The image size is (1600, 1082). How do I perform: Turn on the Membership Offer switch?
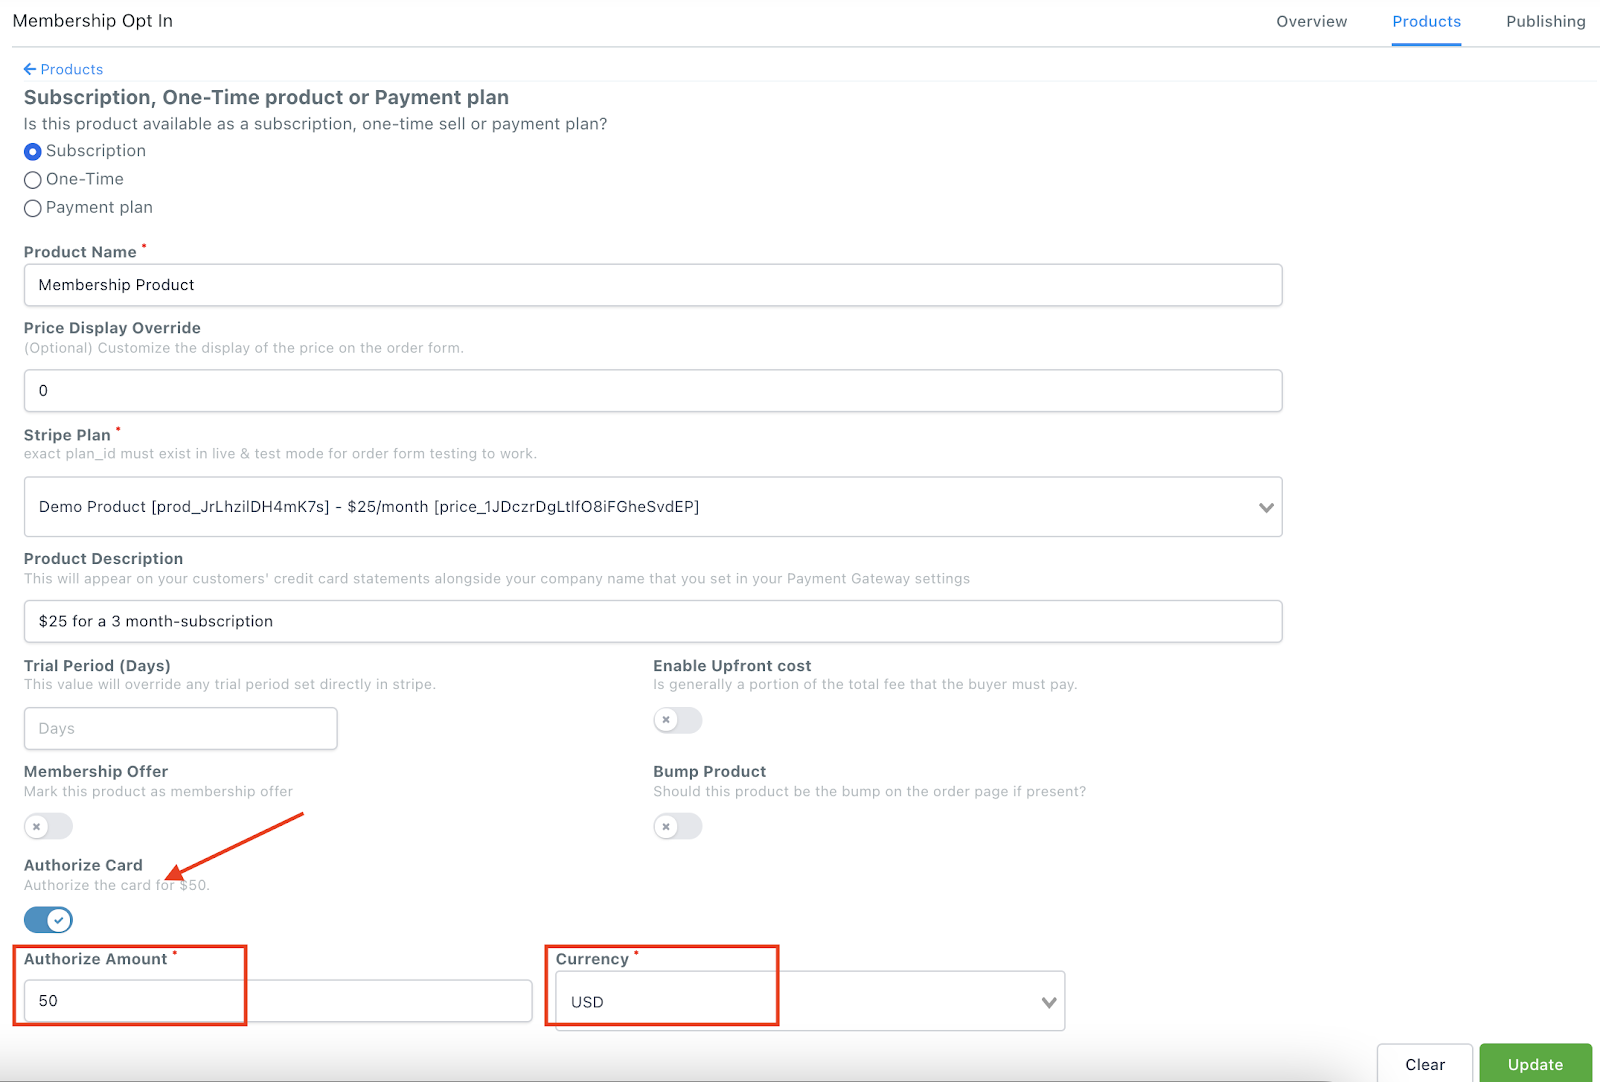point(49,826)
